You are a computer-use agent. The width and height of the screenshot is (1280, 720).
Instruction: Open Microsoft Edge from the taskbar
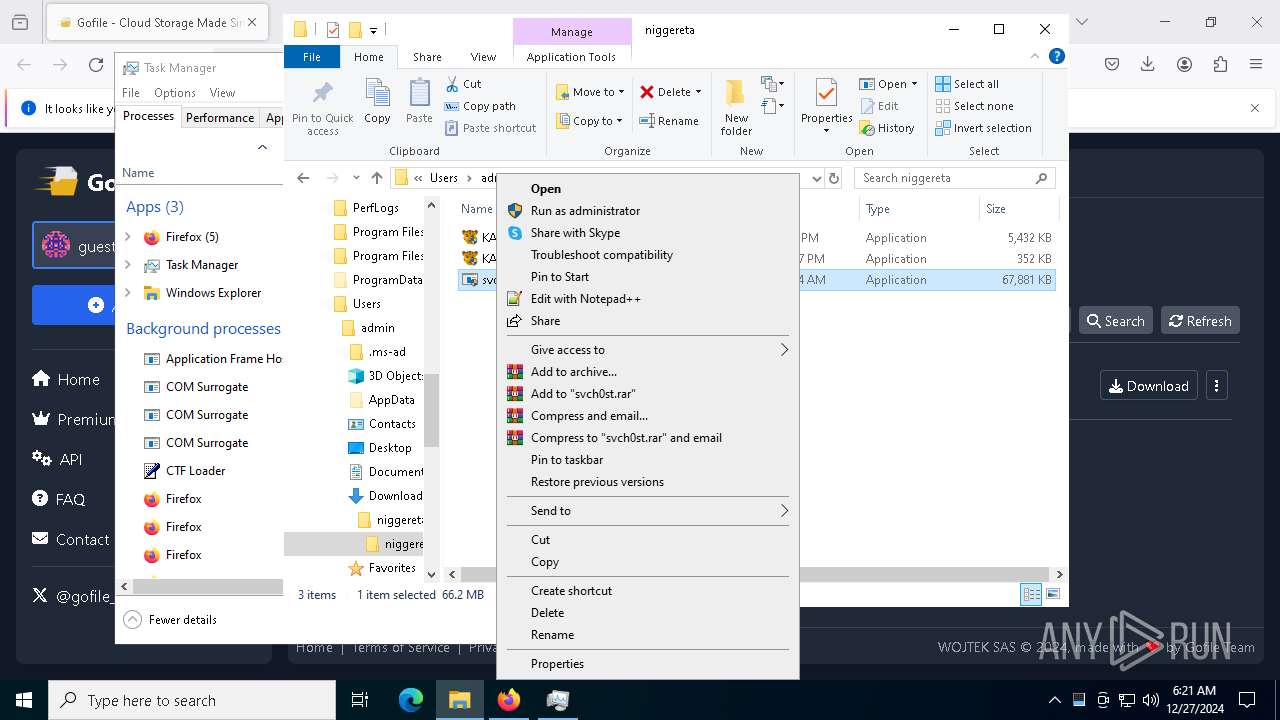411,700
